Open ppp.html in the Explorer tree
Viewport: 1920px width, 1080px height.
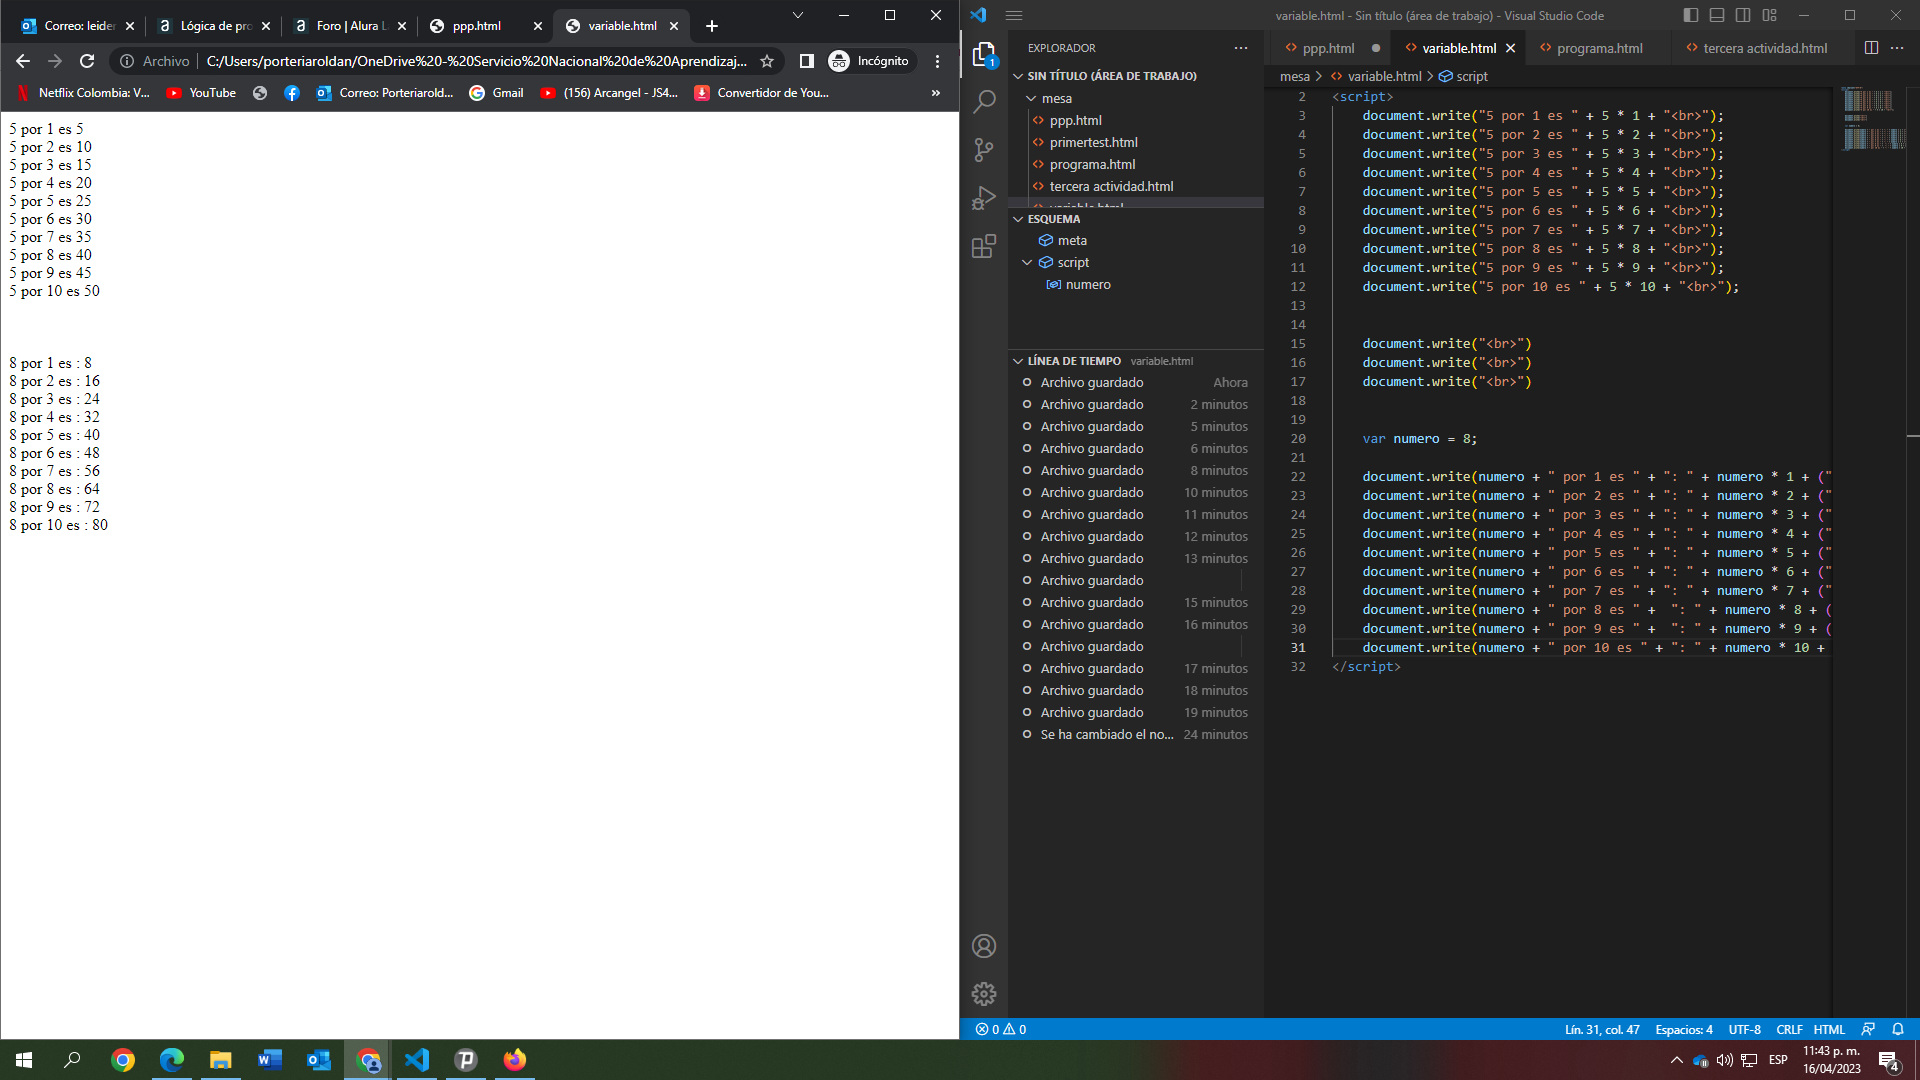1075,120
